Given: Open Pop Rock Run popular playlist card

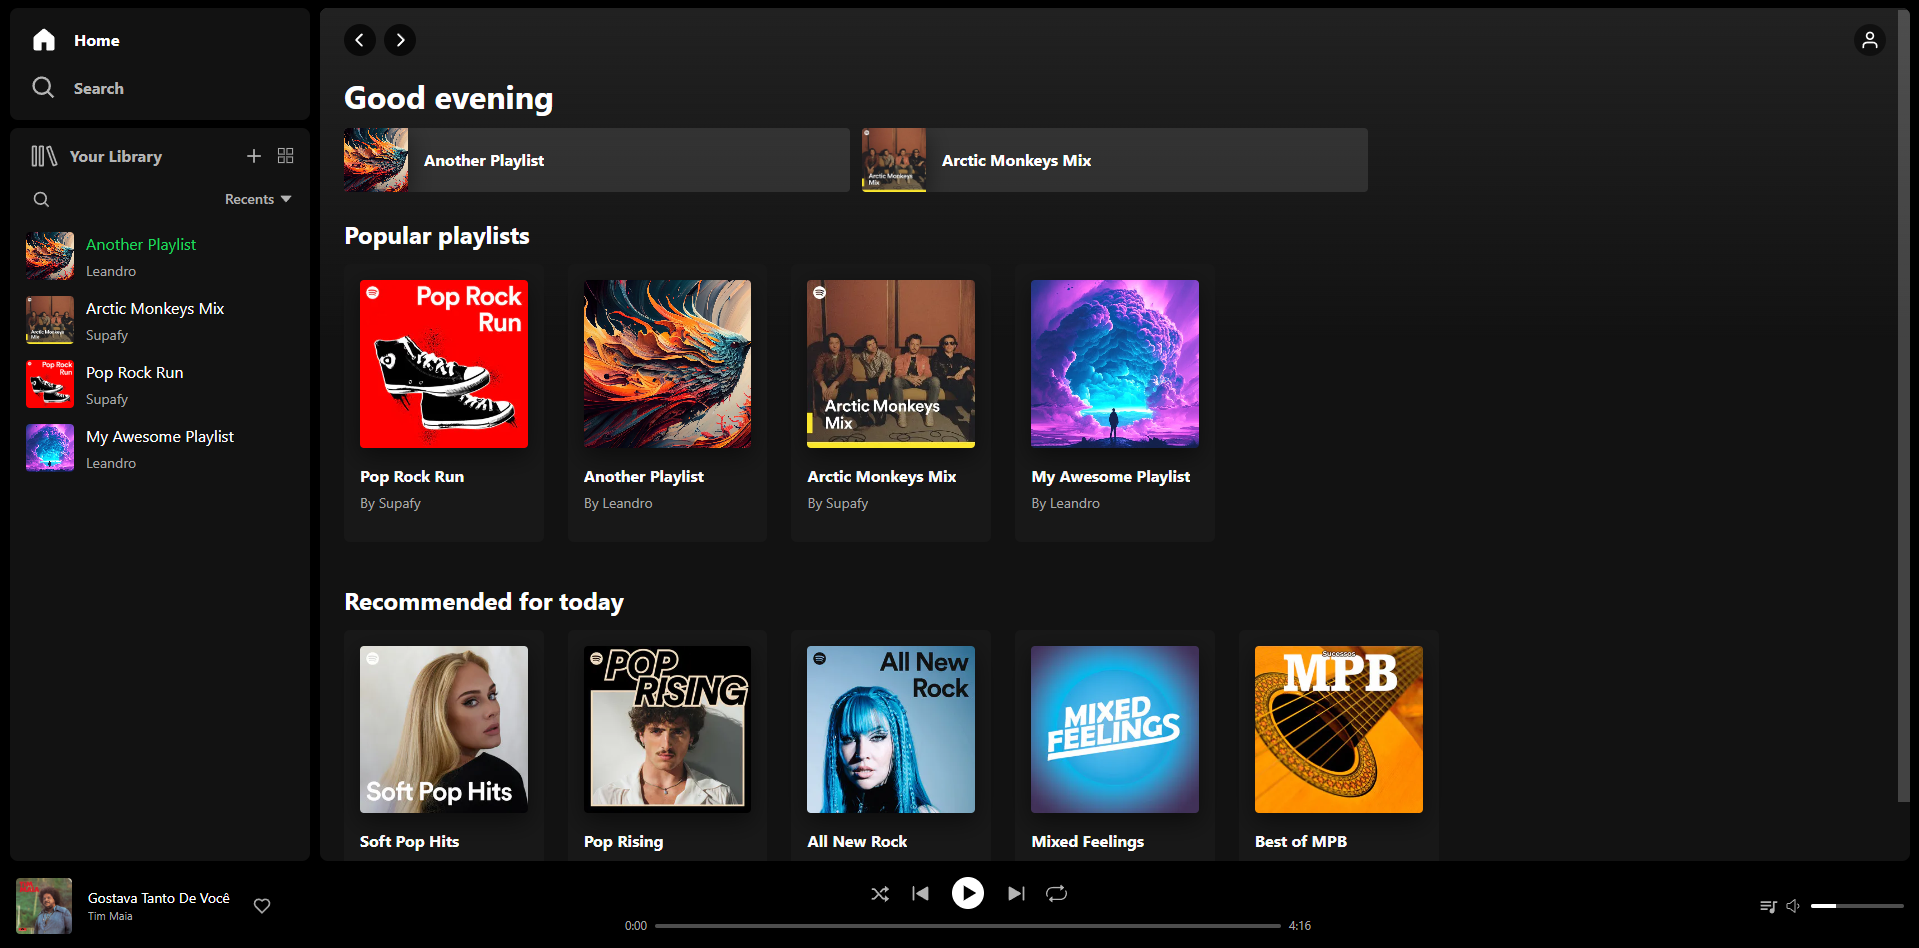Looking at the screenshot, I should pos(444,403).
